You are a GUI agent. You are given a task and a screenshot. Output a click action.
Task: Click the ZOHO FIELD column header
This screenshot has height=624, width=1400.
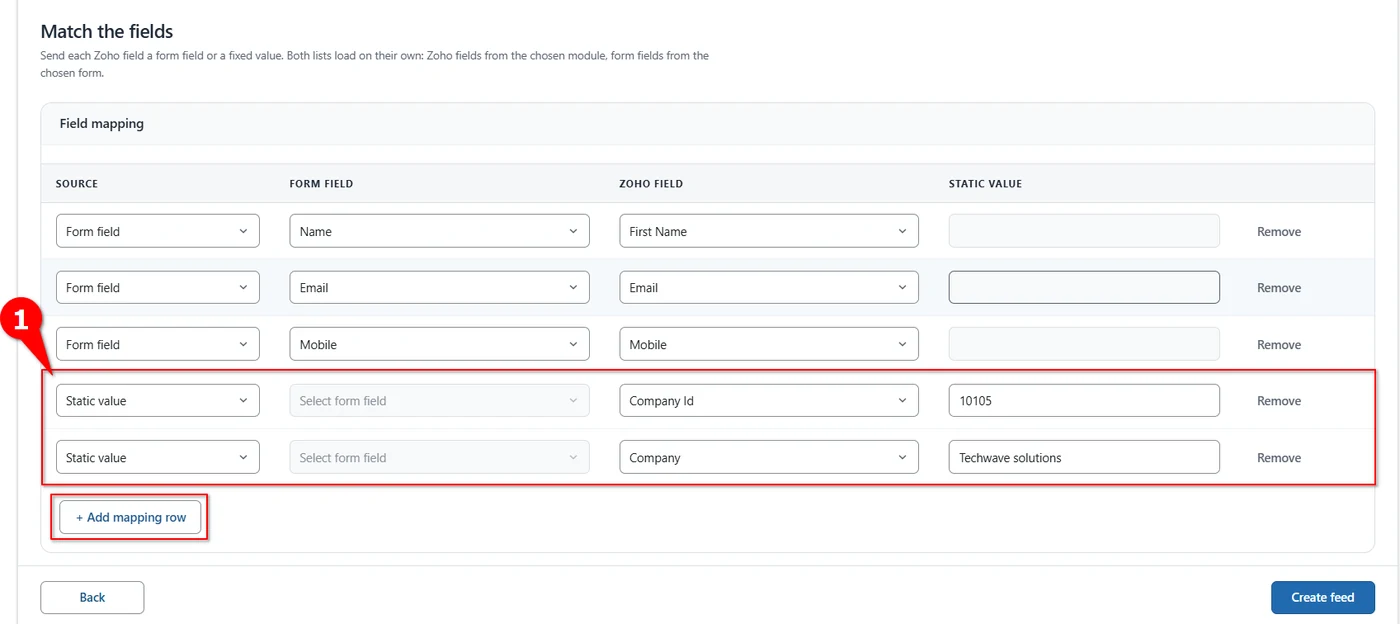(x=651, y=184)
